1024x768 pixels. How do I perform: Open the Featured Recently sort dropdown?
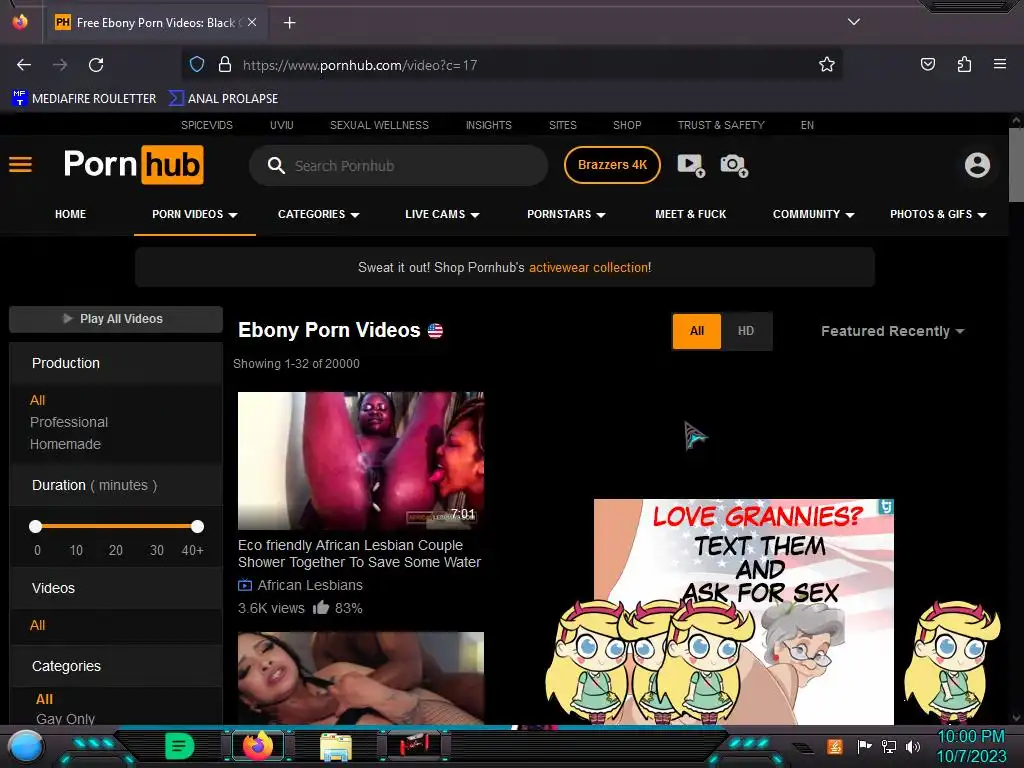(x=892, y=331)
